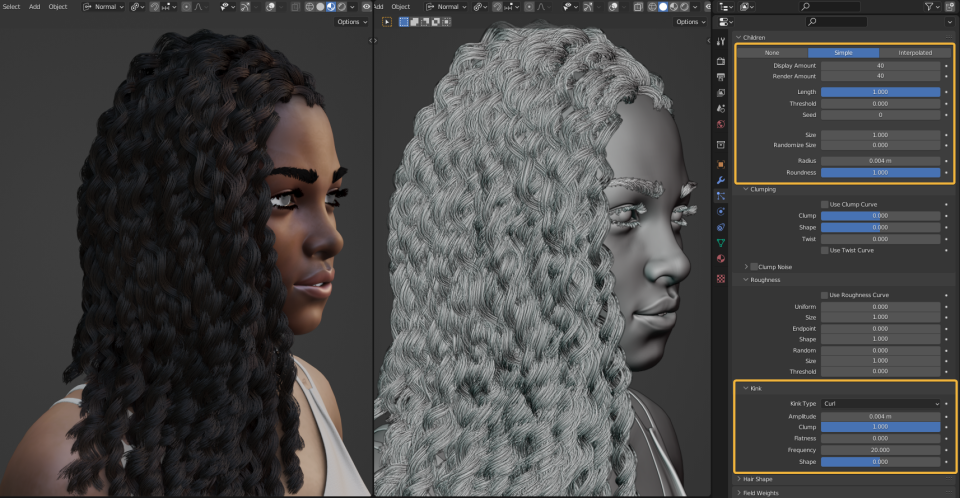
Task: Open Options in the right viewport
Action: click(690, 21)
